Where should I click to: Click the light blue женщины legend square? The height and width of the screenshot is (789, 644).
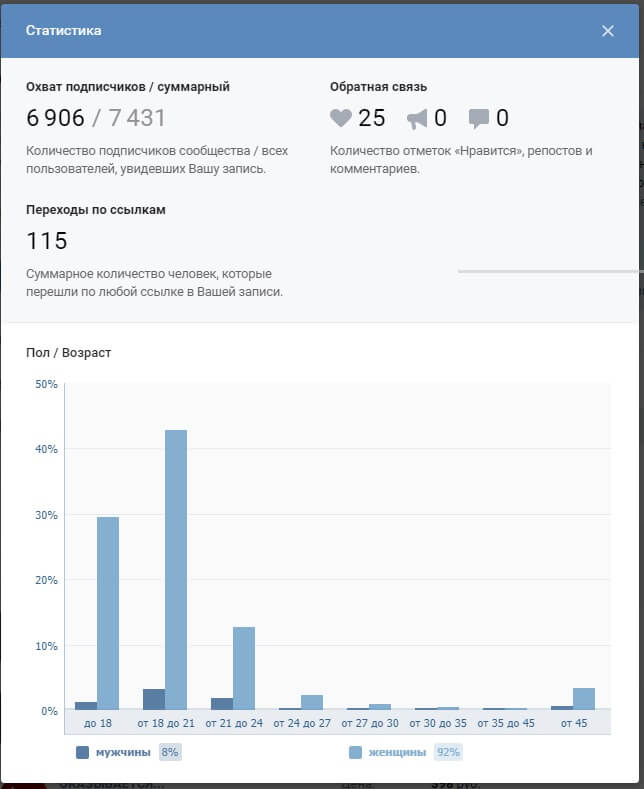(355, 752)
